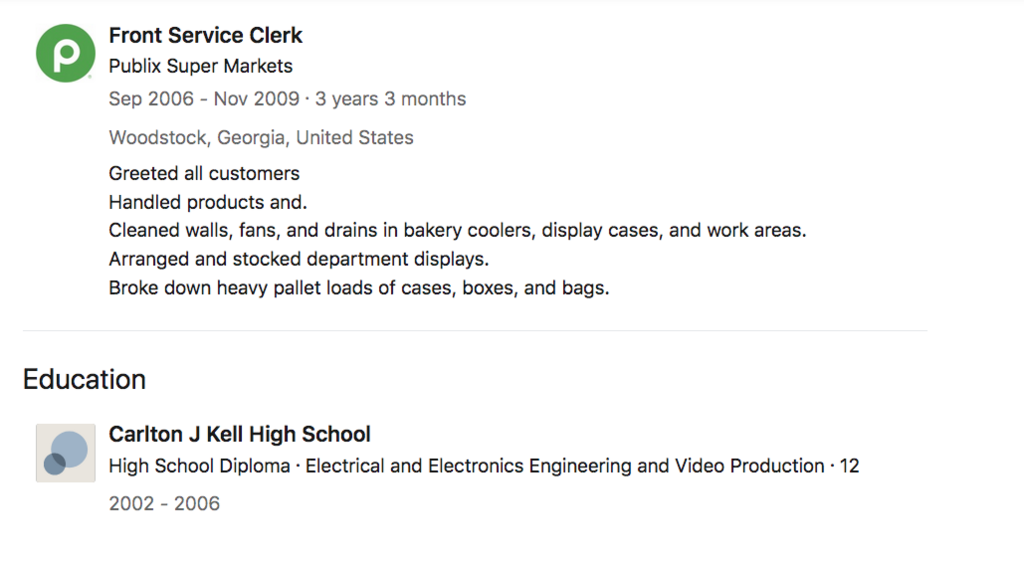The height and width of the screenshot is (562, 1024).
Task: Click the Woodstock, Georgia location text
Action: pyautogui.click(x=261, y=138)
